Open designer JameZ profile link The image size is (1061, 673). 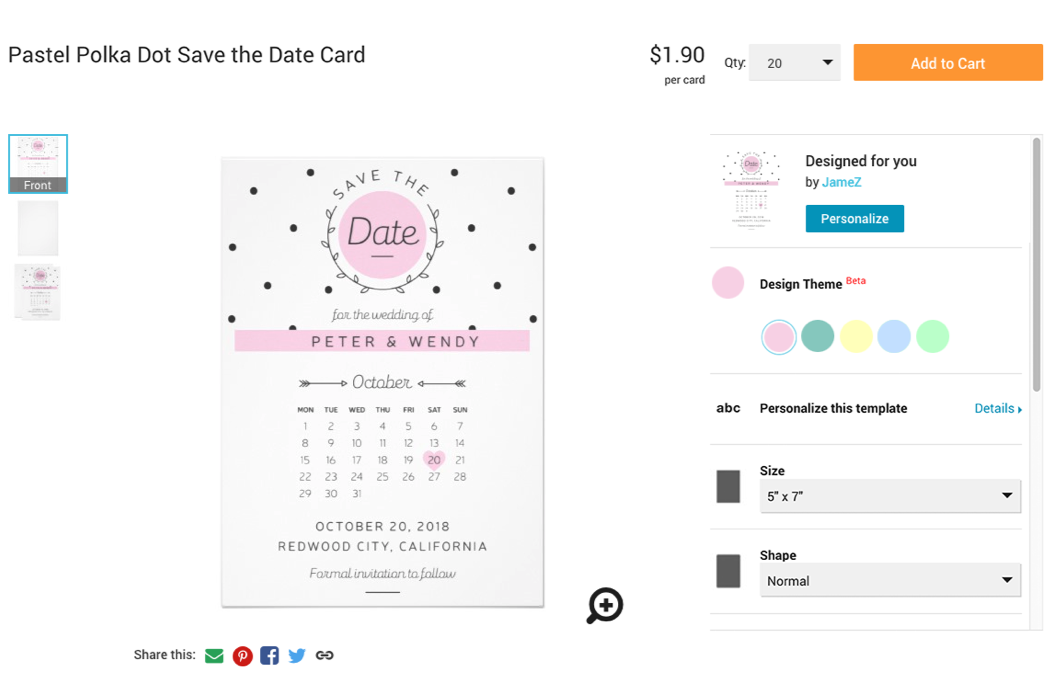pos(842,182)
